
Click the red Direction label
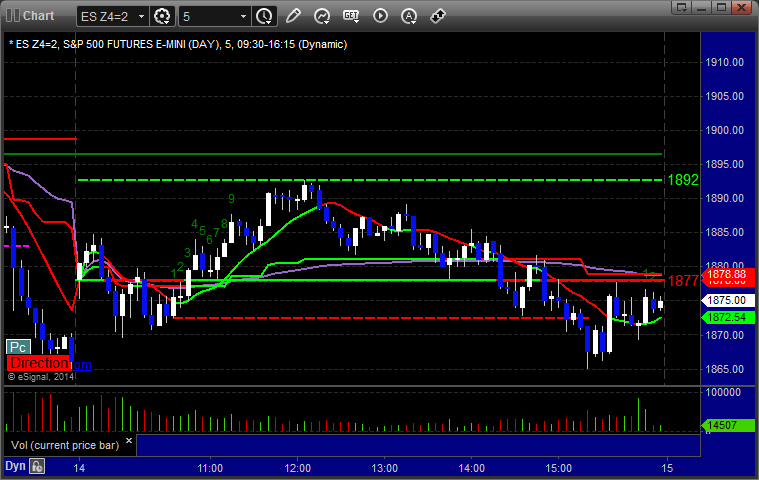[39, 363]
